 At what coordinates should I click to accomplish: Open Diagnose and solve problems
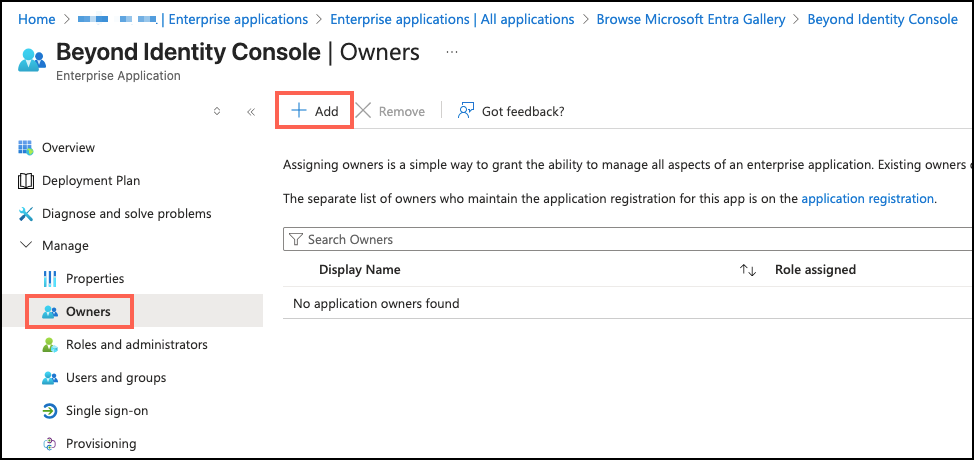click(x=127, y=214)
